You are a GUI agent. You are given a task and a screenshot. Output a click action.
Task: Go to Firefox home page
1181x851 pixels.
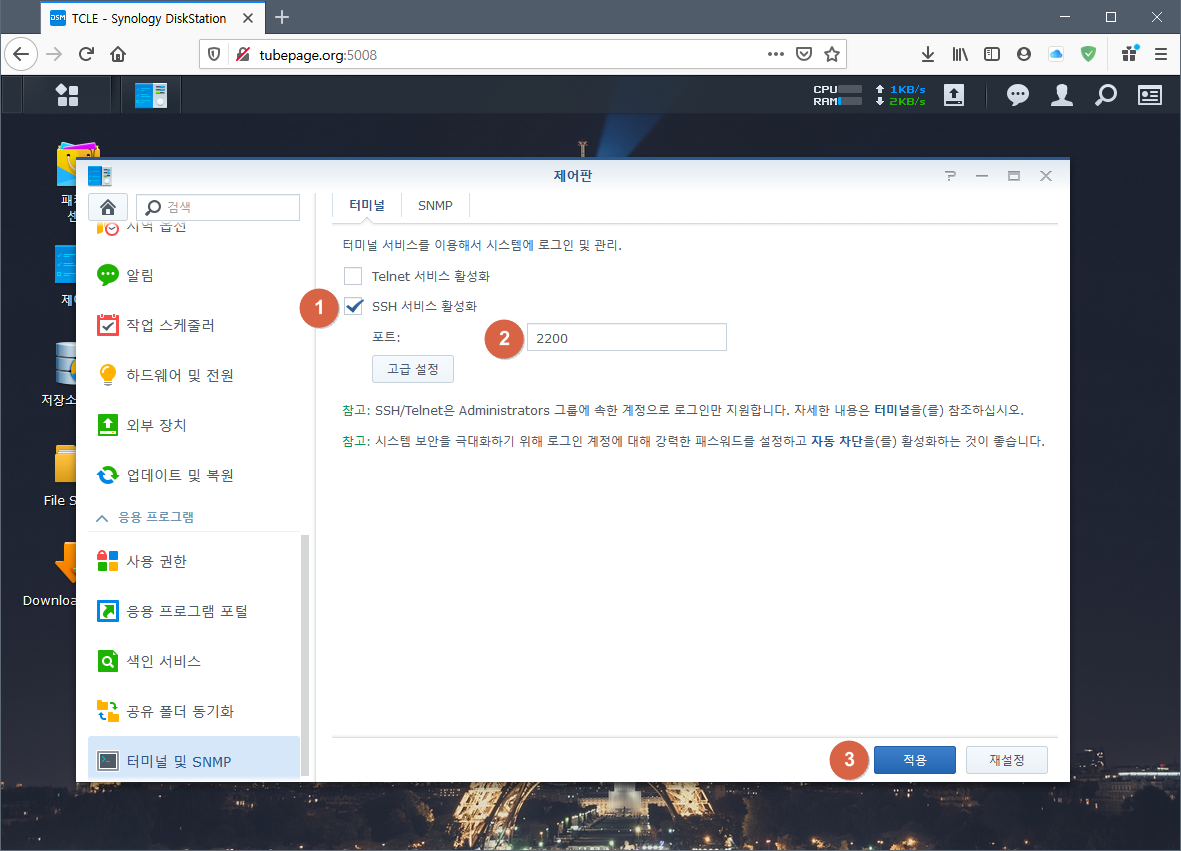117,54
